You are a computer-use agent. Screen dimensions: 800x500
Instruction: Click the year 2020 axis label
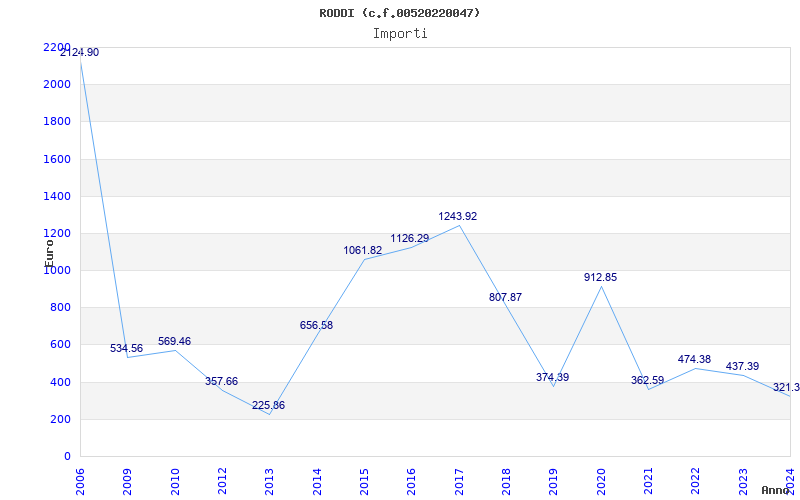[601, 482]
